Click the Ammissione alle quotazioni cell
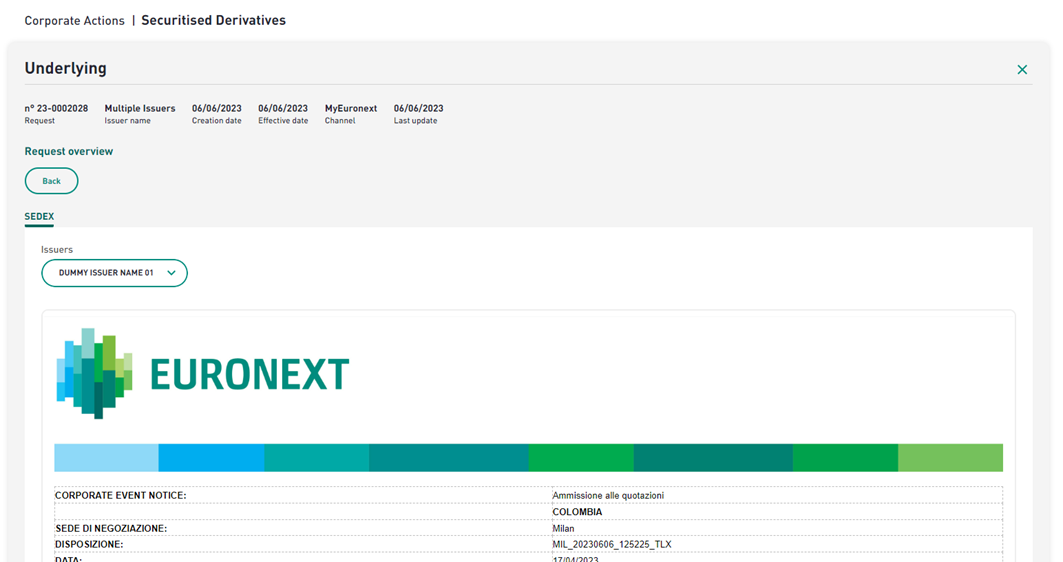This screenshot has height=562, width=1063. click(608, 496)
